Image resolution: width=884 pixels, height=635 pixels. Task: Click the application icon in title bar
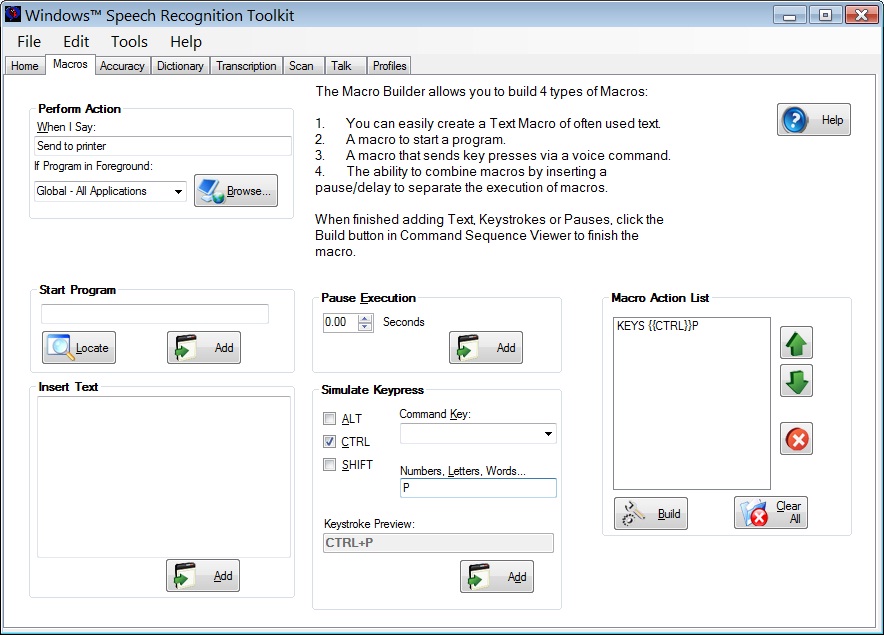12,14
